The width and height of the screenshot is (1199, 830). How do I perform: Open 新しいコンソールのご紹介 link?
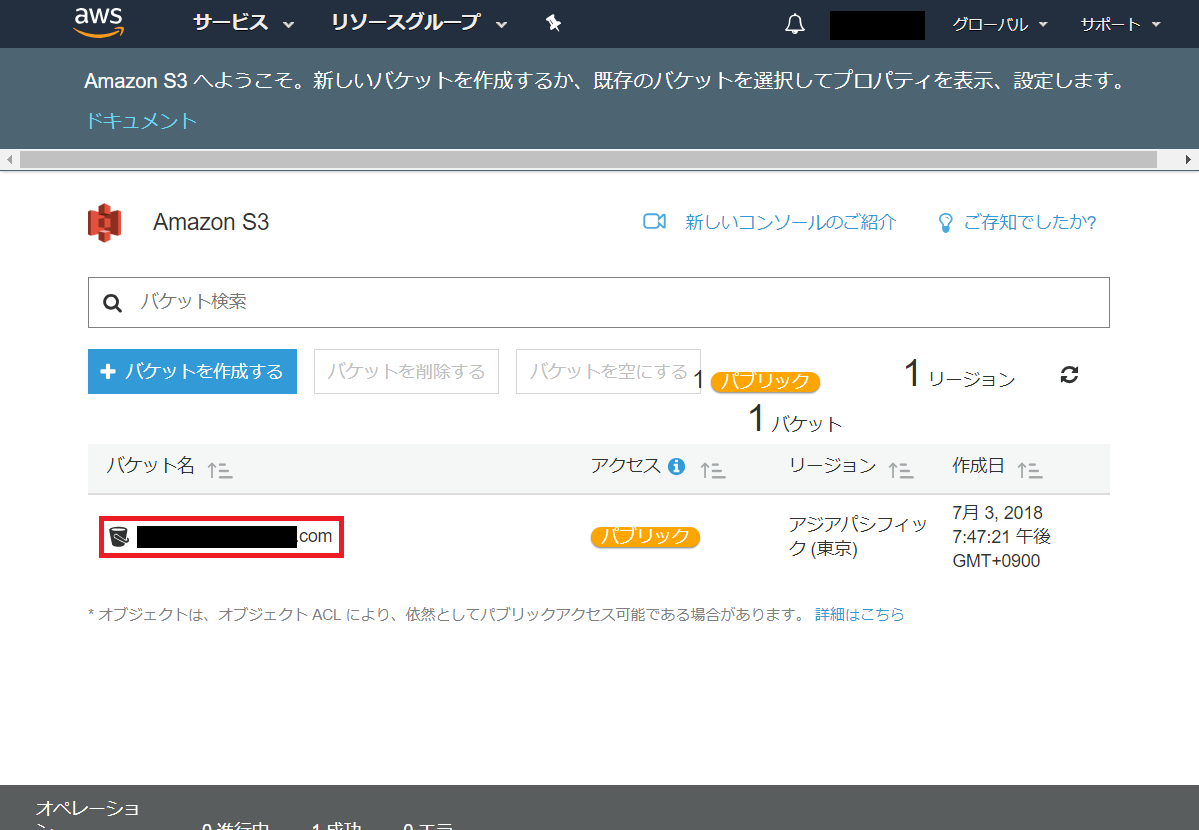791,222
